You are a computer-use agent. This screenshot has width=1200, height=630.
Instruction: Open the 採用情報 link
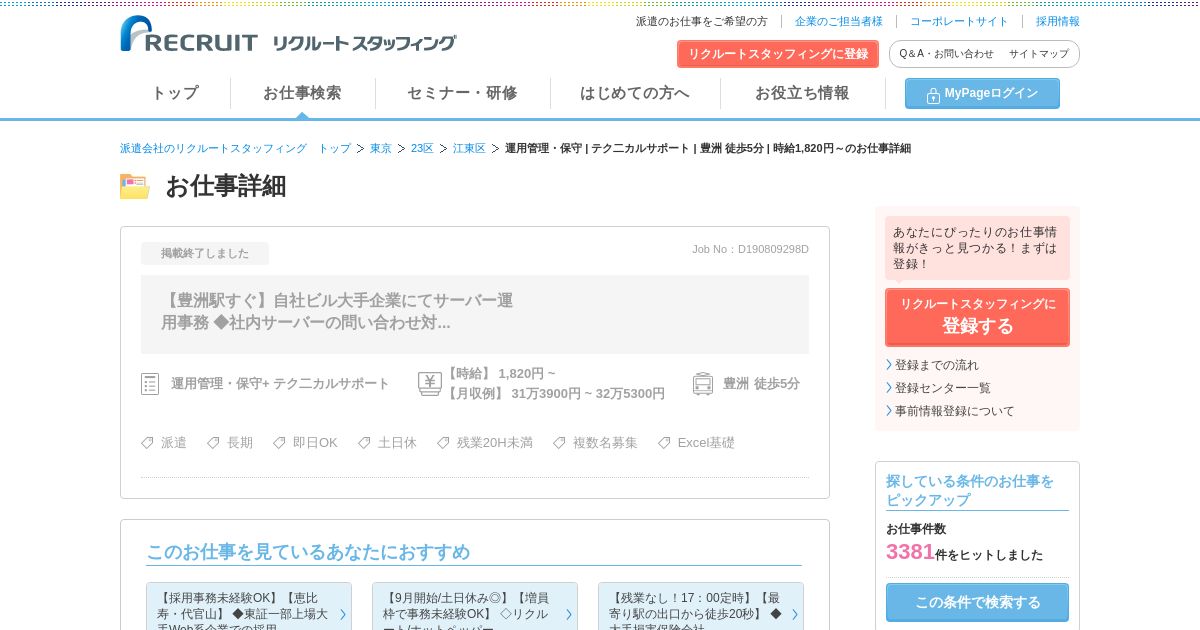pos(1058,21)
